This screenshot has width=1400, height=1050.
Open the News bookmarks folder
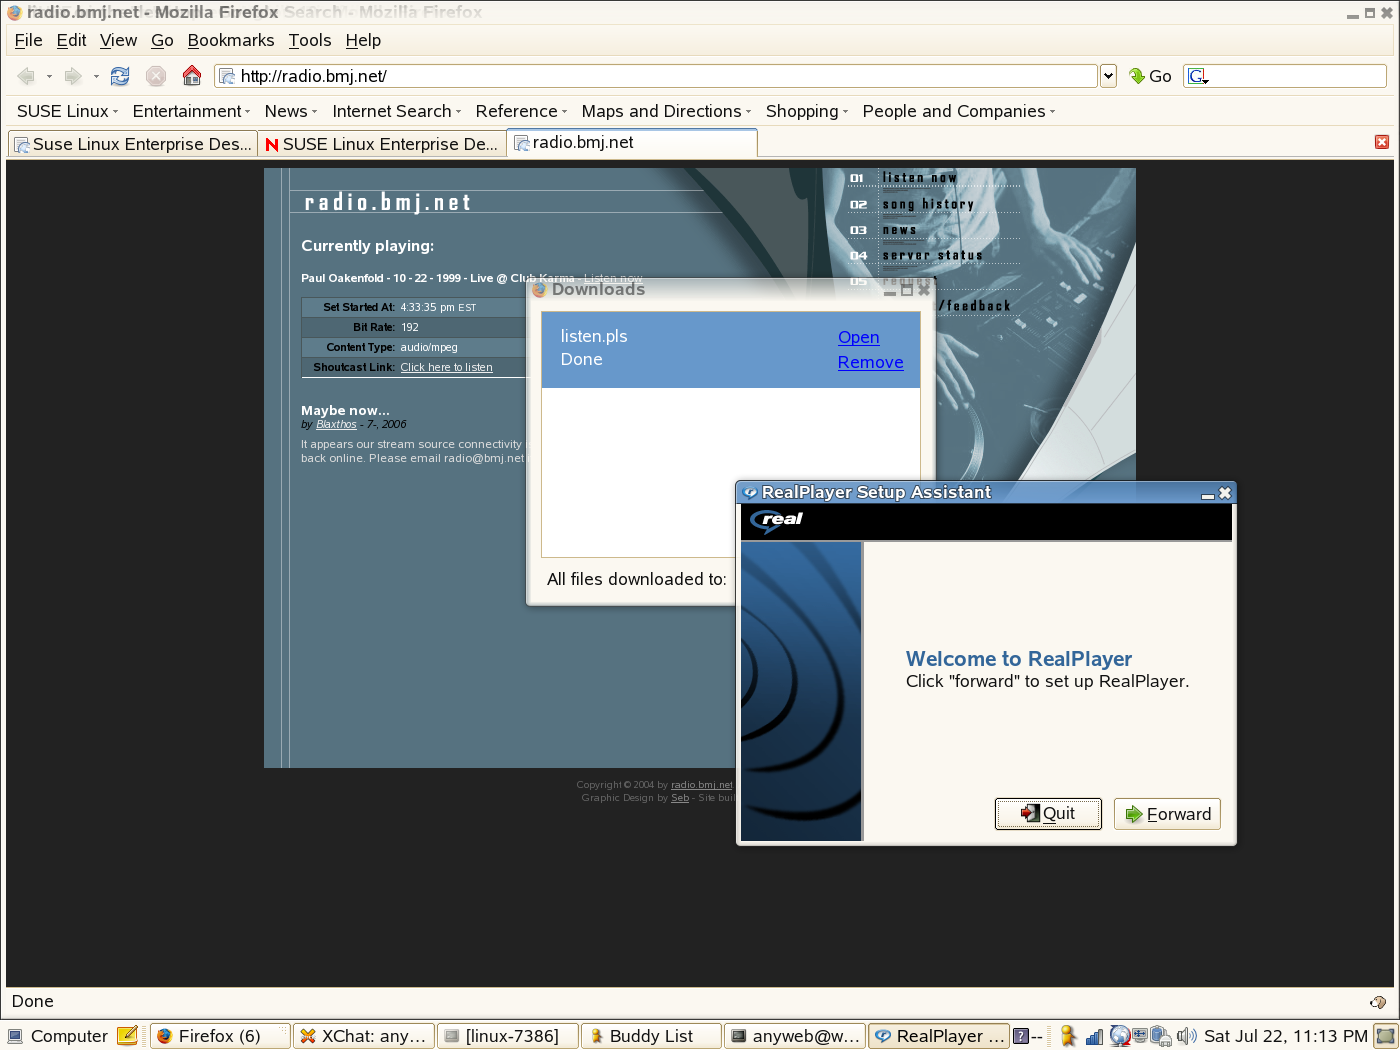(x=290, y=111)
